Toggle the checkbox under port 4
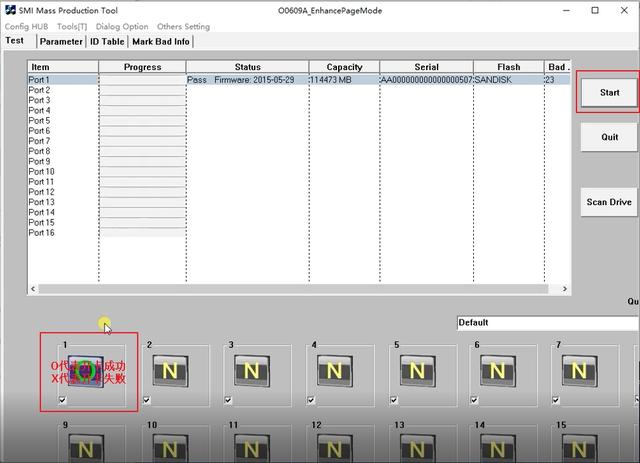640x463 pixels. coord(311,400)
